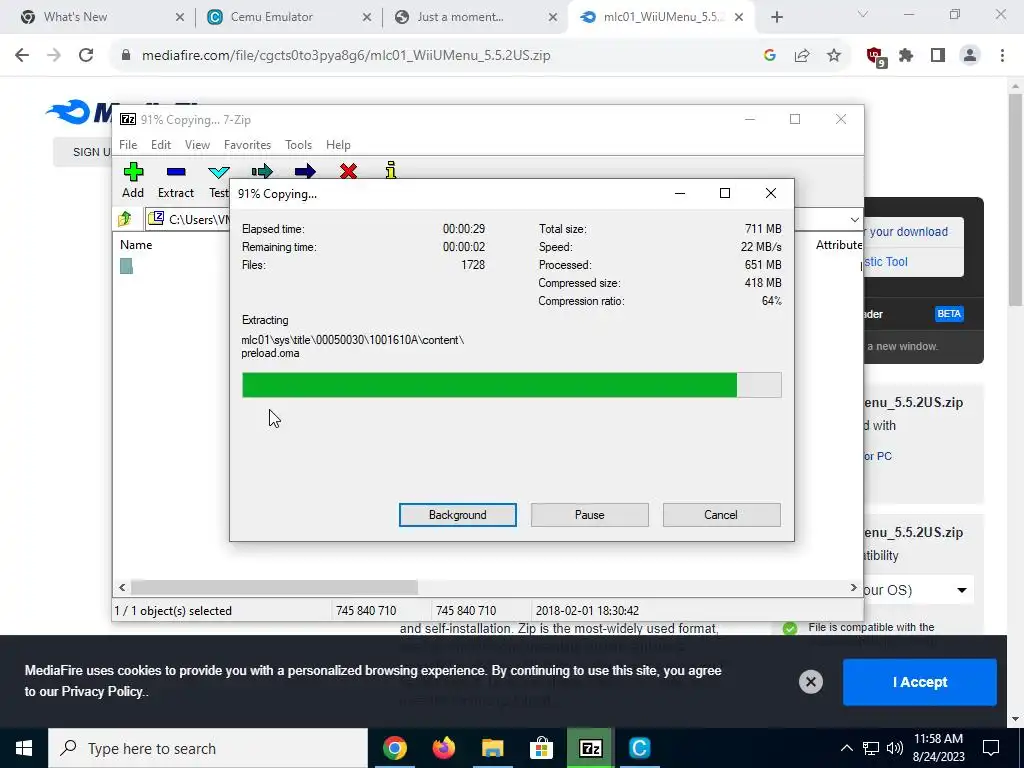The width and height of the screenshot is (1024, 768).
Task: Click the Attributes column header
Action: tap(839, 245)
